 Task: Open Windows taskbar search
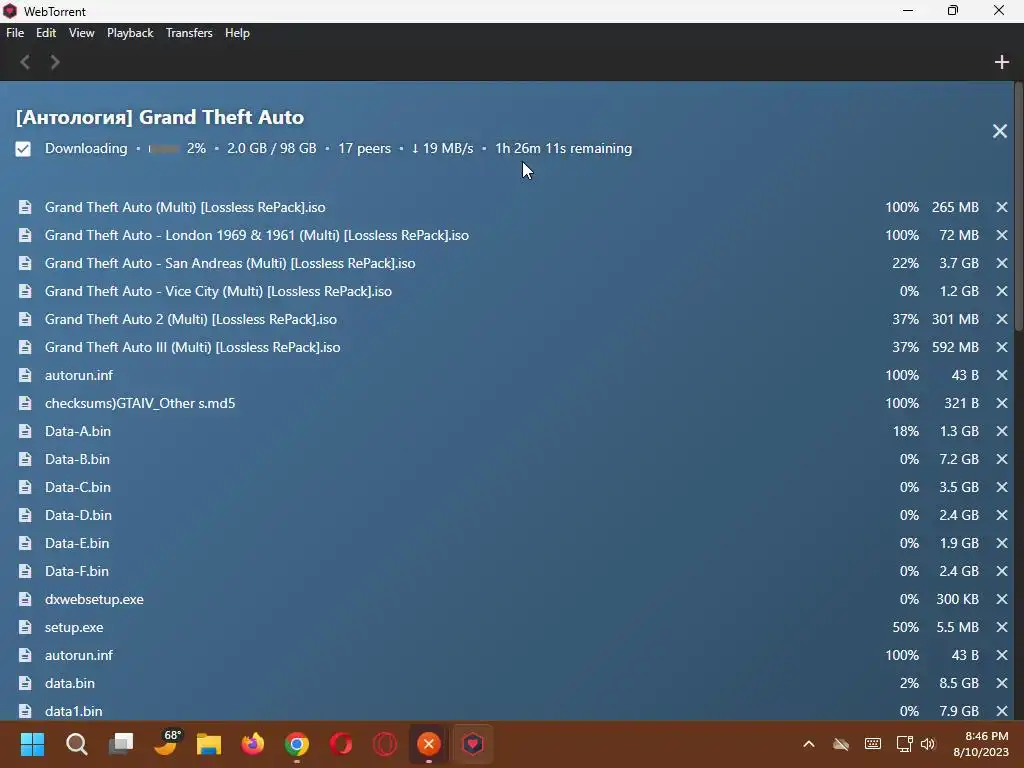click(76, 744)
